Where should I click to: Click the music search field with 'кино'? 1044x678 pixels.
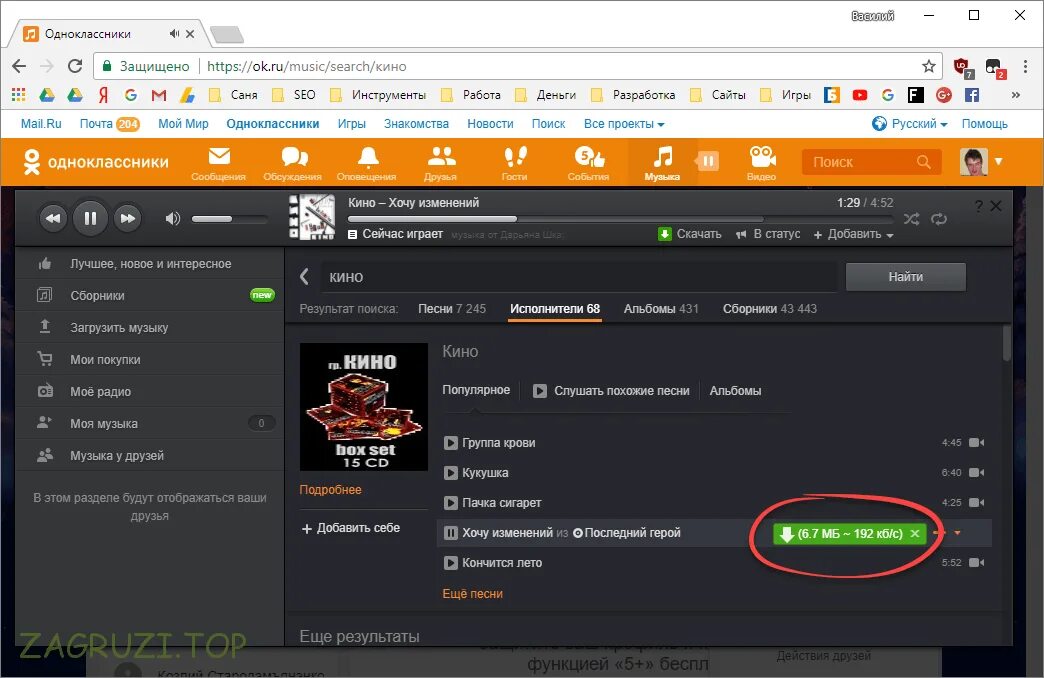point(579,277)
